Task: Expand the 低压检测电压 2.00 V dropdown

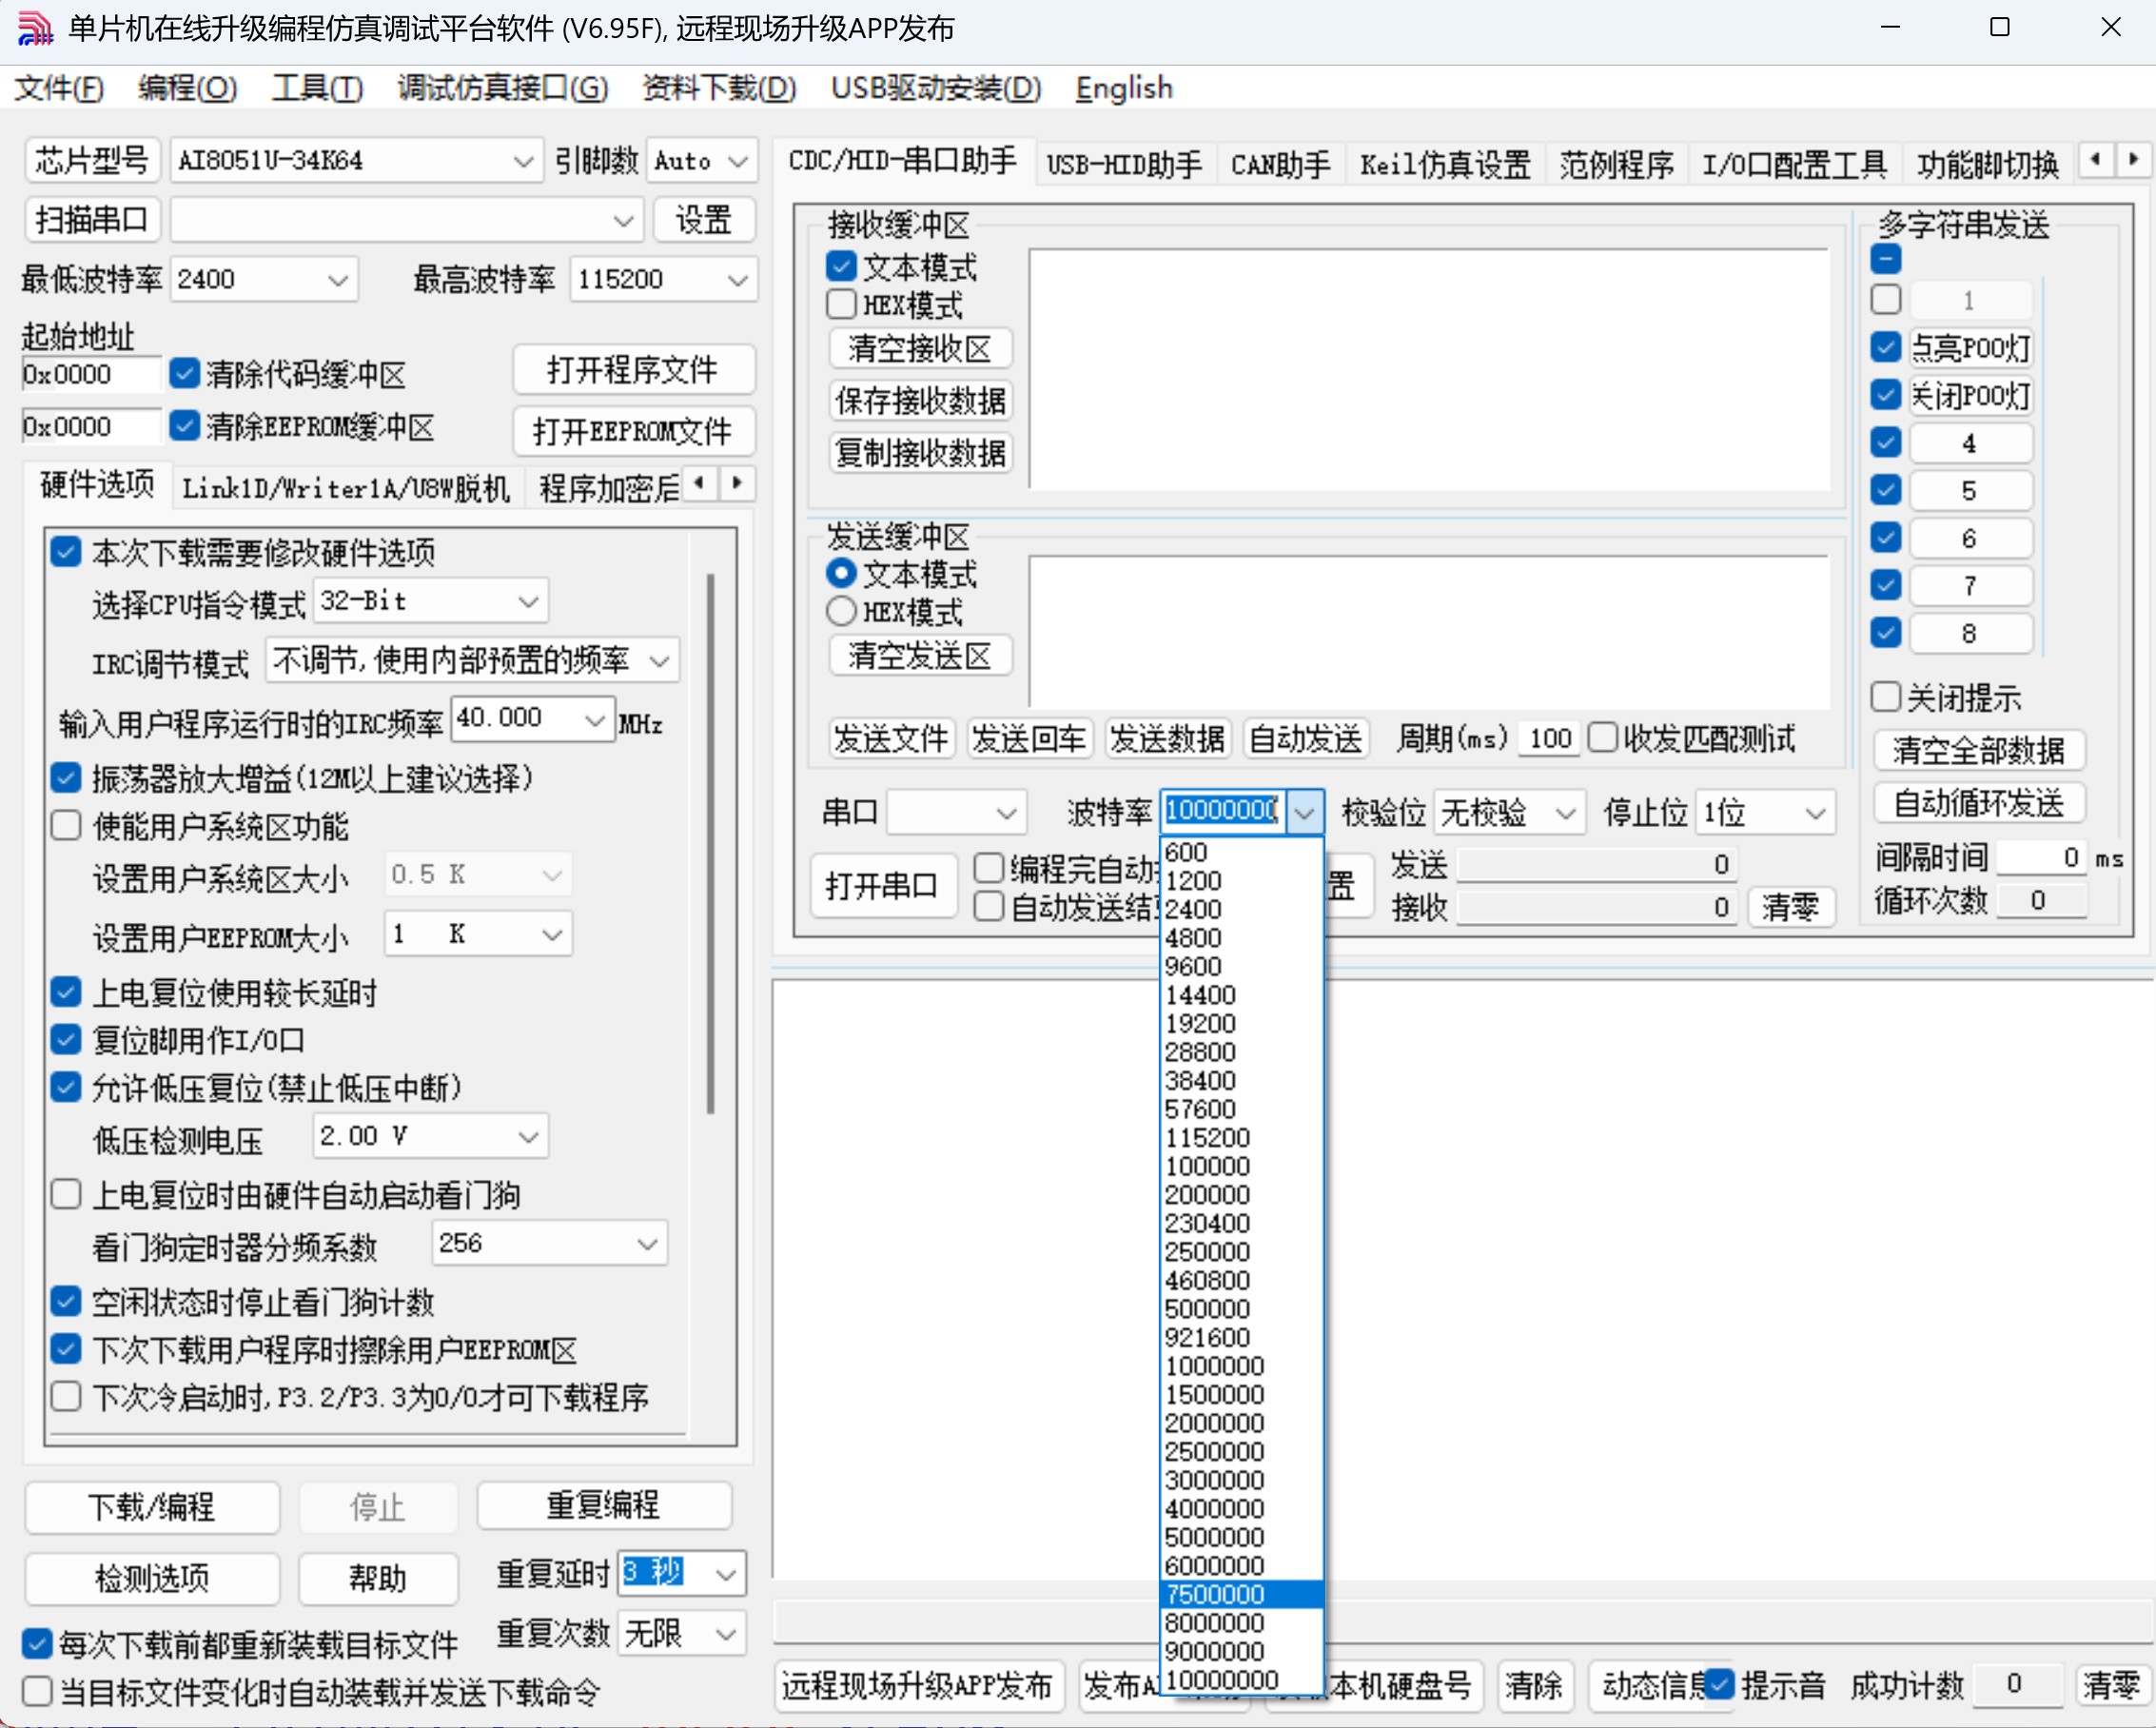Action: point(431,1136)
